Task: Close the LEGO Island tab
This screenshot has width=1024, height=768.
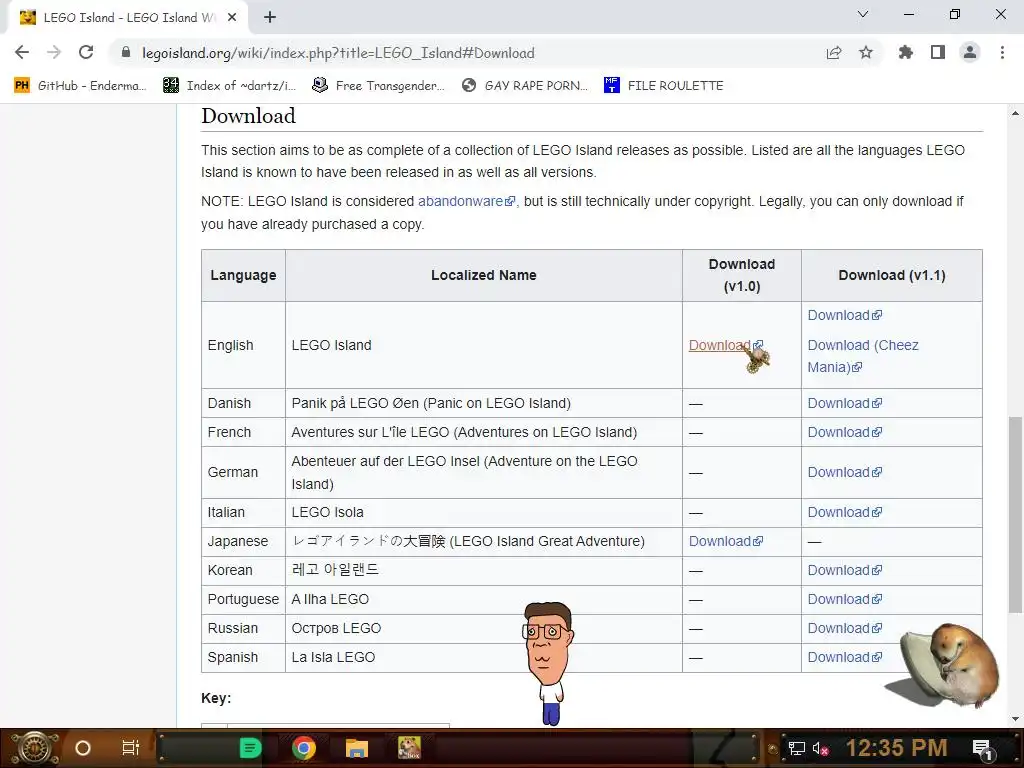Action: tap(232, 18)
